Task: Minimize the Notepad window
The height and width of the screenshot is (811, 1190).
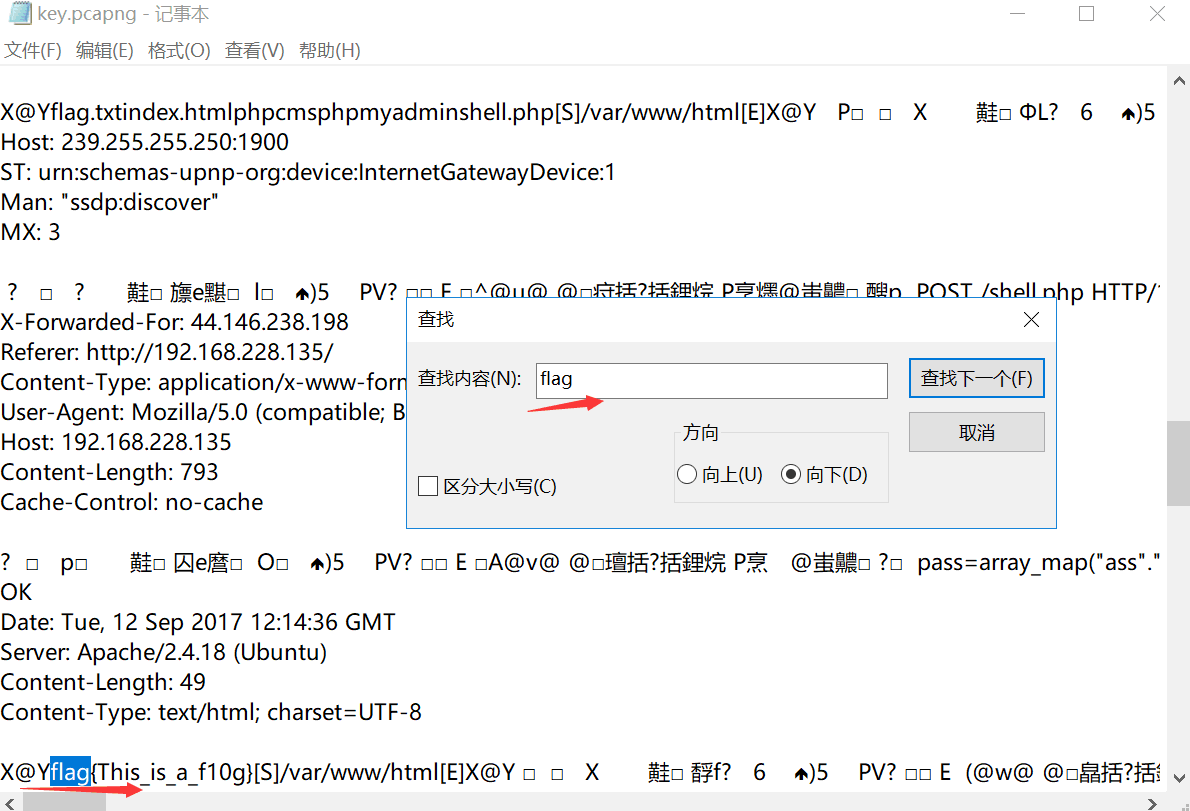Action: (1018, 14)
